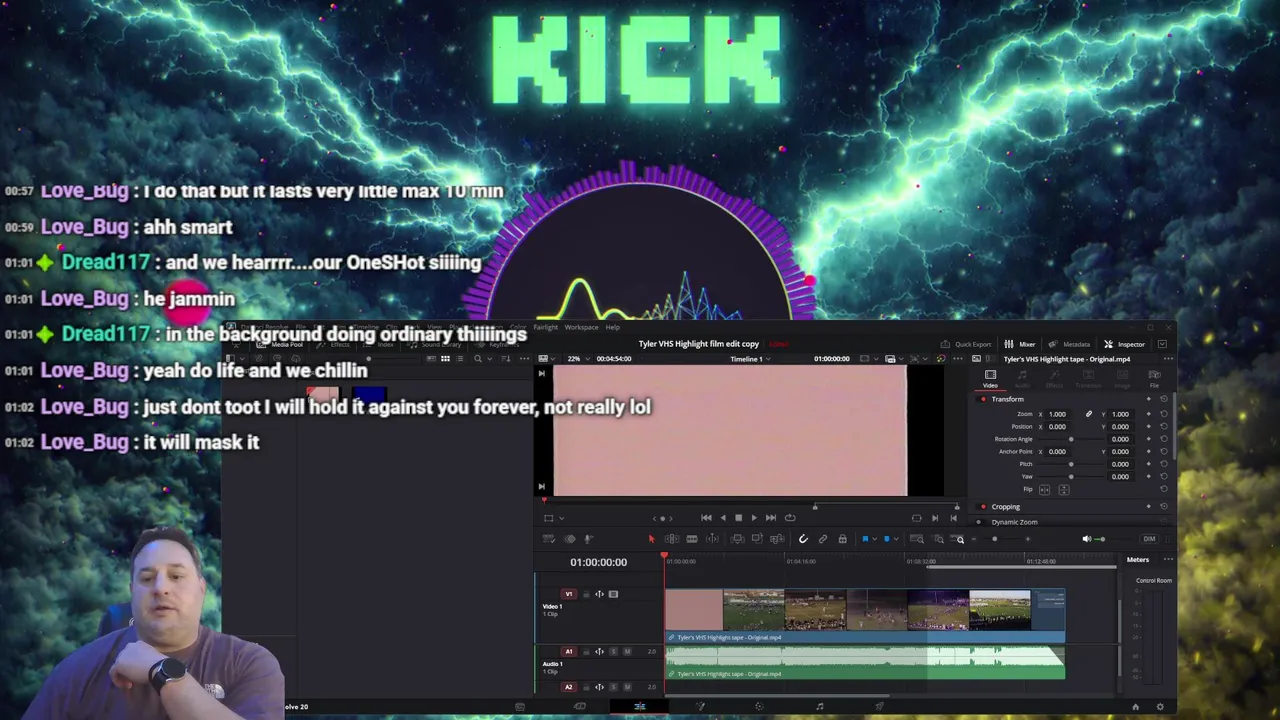Toggle Linked Selection chain
The width and height of the screenshot is (1280, 720).
[822, 539]
